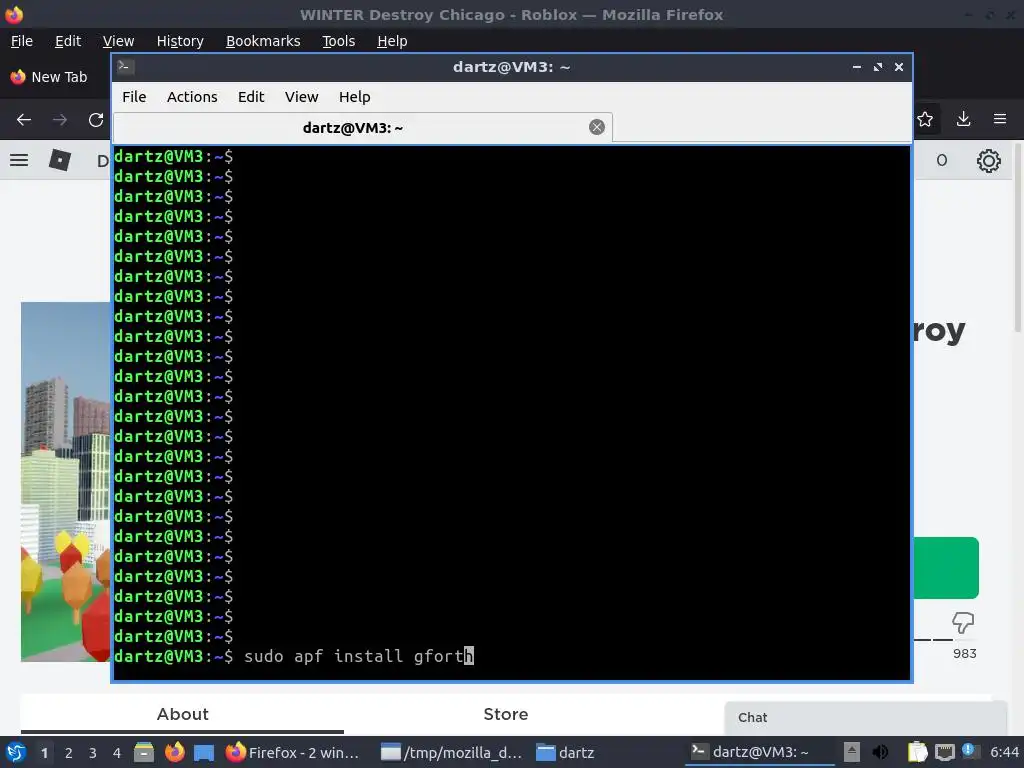This screenshot has width=1024, height=768.
Task: Show desktop via taskbar icon
Action: click(x=204, y=752)
